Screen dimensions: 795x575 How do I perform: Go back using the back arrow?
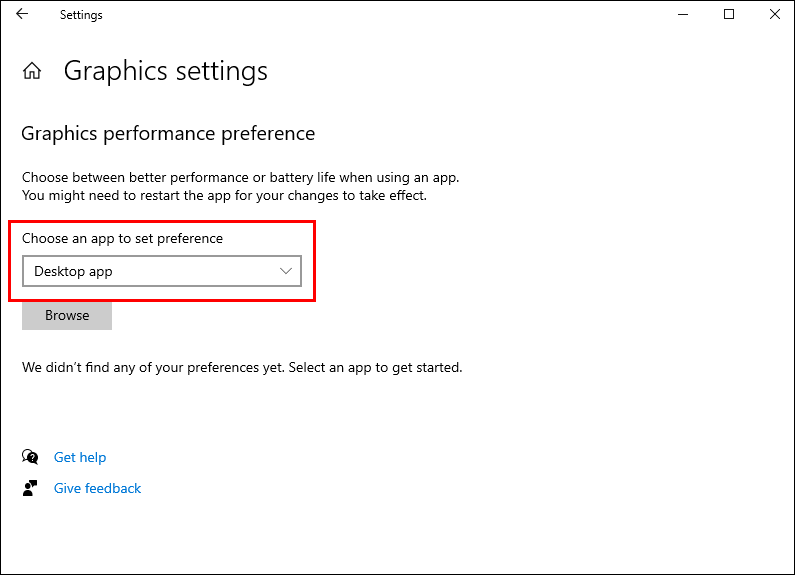[22, 15]
